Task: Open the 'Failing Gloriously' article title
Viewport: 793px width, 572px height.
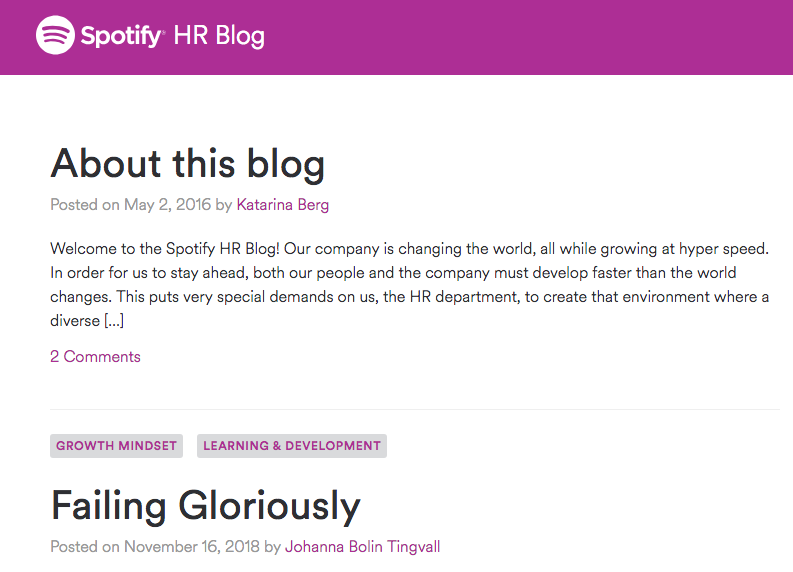Action: [205, 505]
